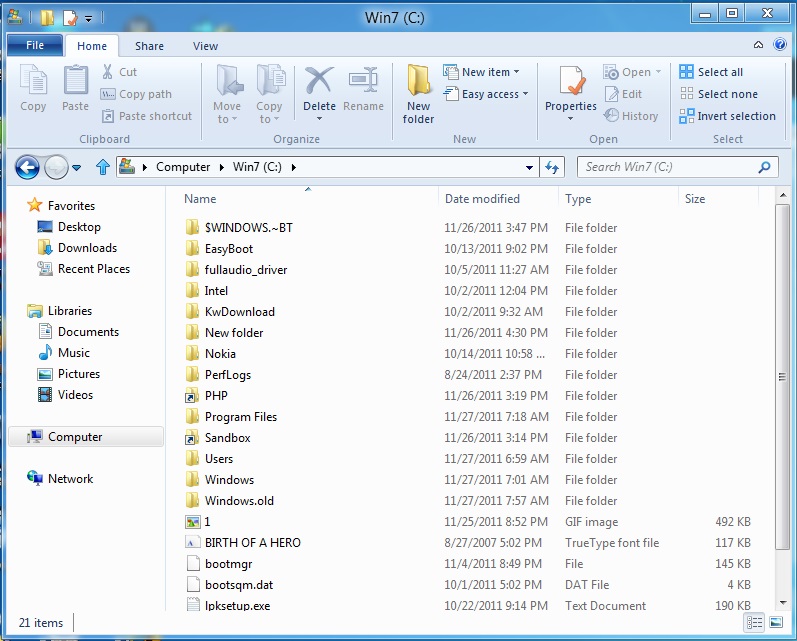Sort by Name column header
Screen dimensions: 797x641
tap(200, 199)
